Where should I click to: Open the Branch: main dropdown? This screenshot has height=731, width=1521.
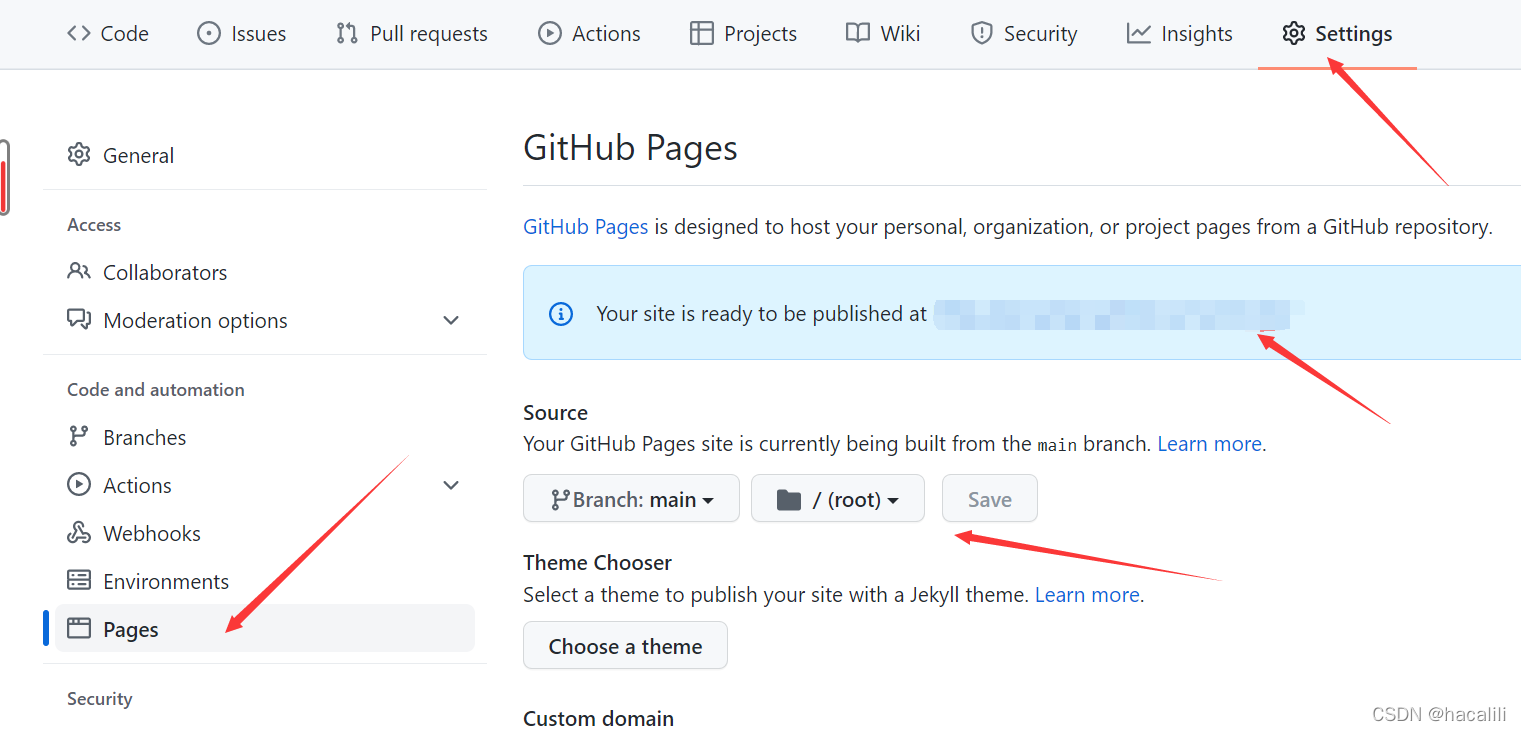click(x=631, y=498)
